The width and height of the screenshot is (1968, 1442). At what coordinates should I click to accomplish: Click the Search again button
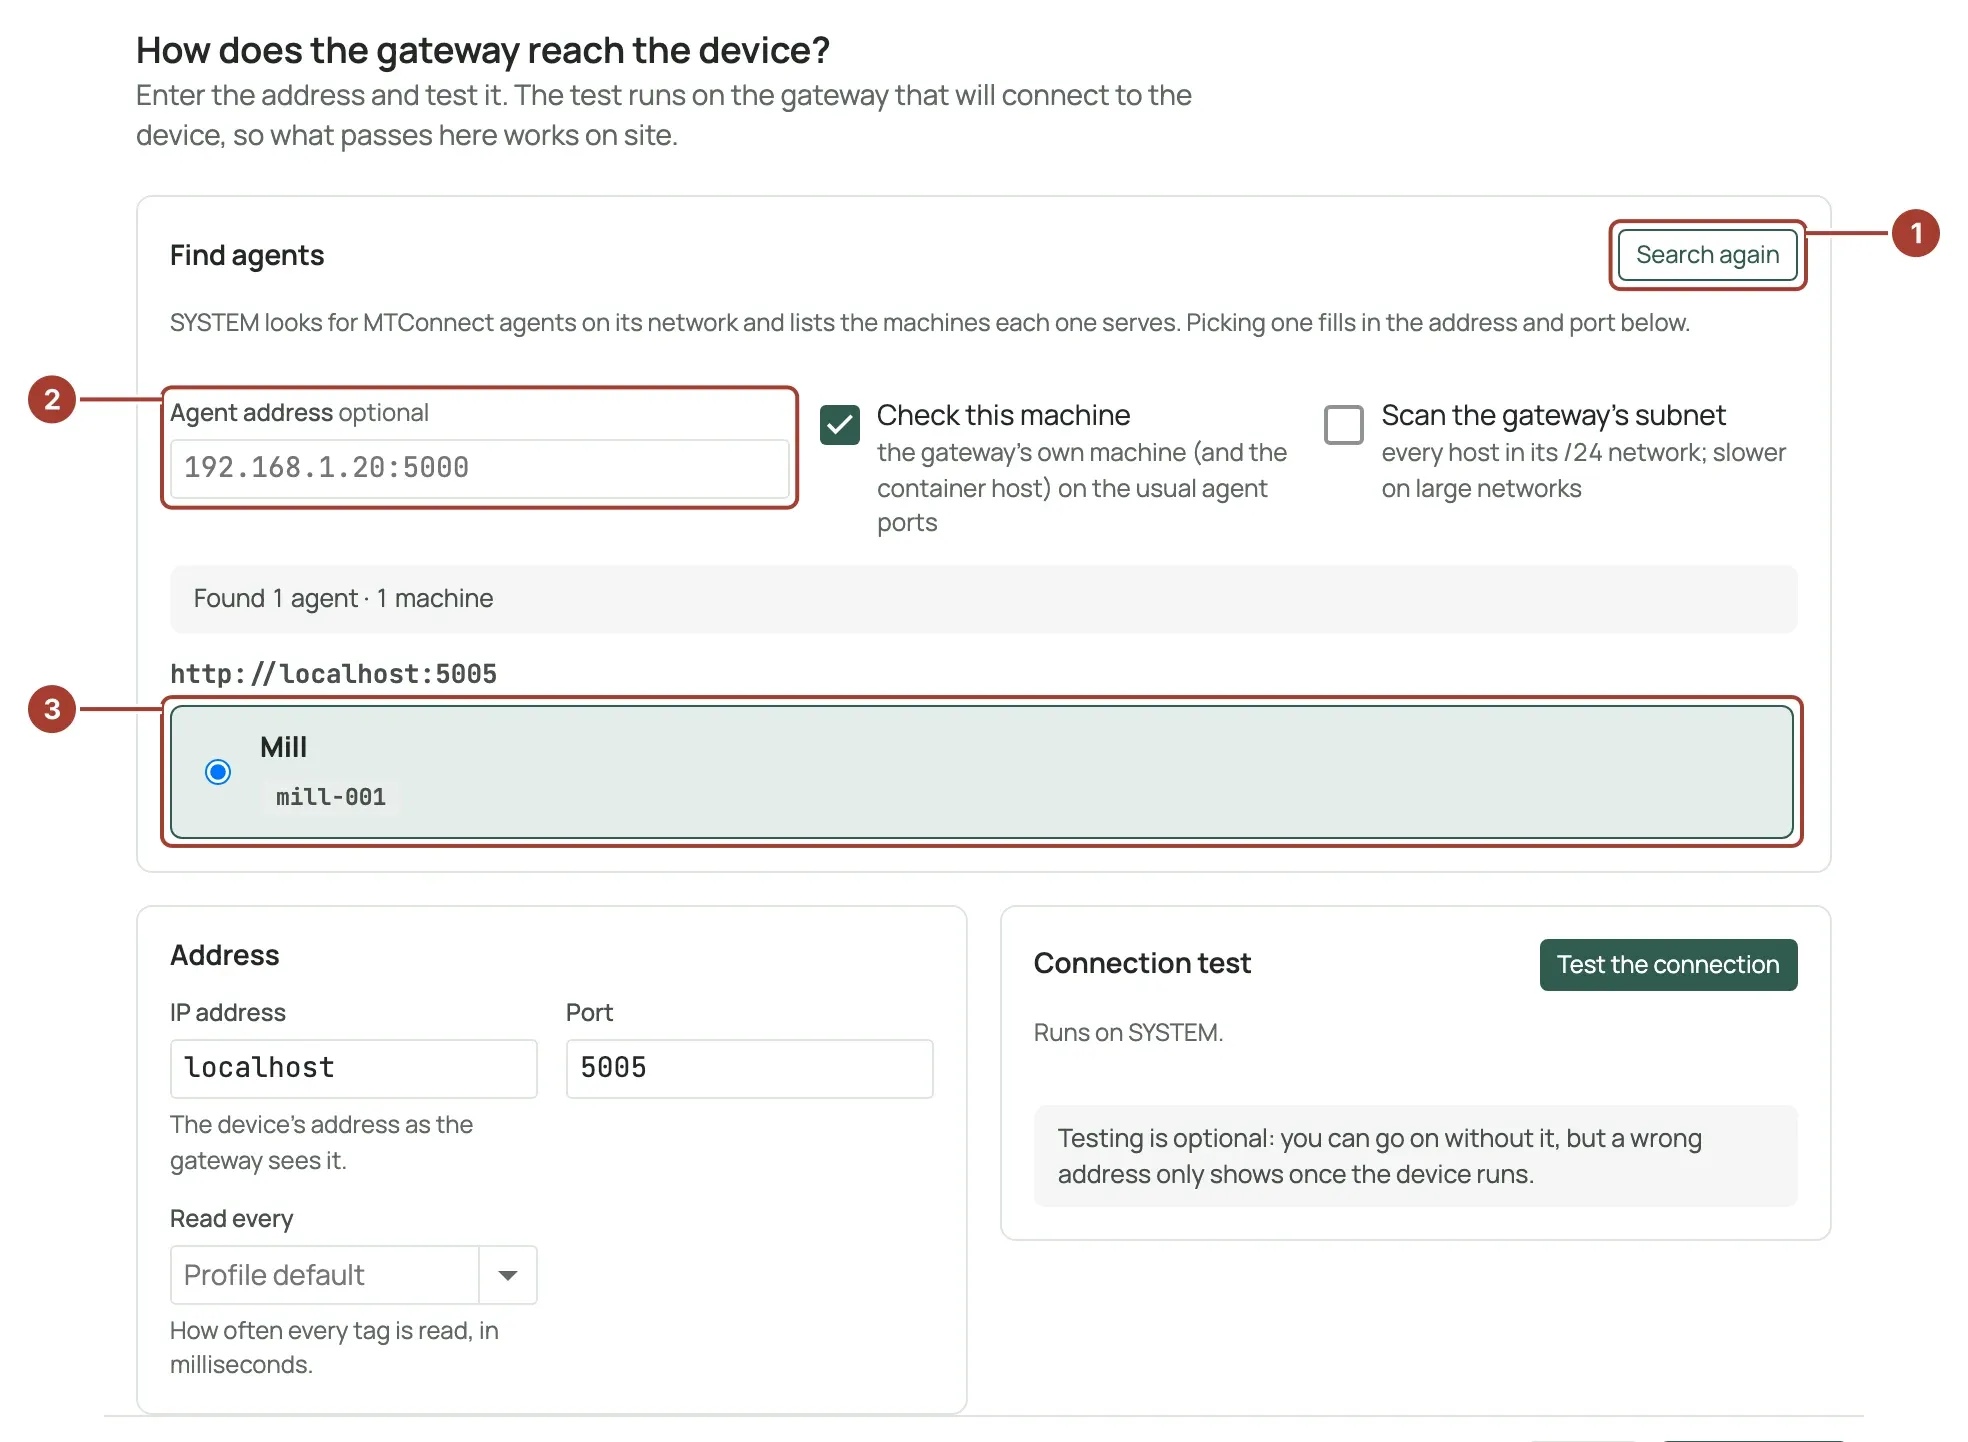point(1707,255)
